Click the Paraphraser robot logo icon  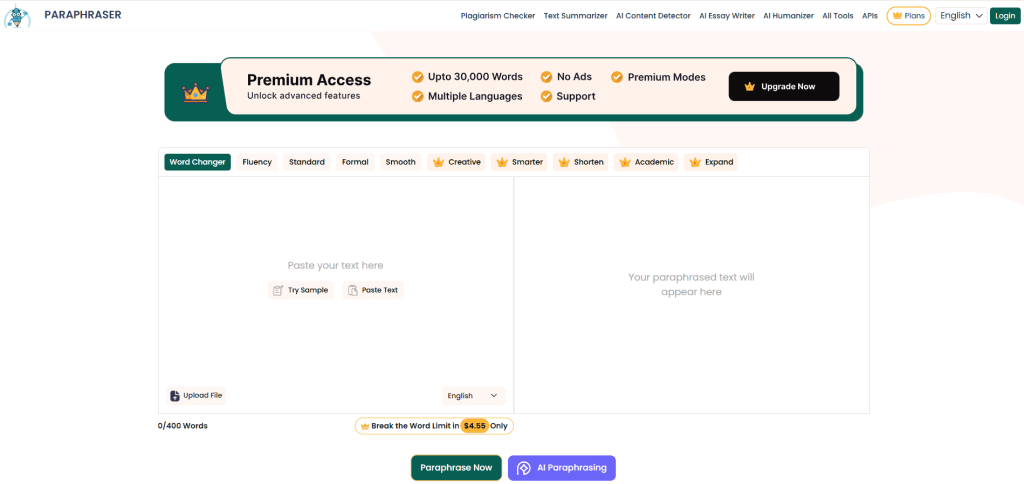tap(18, 15)
